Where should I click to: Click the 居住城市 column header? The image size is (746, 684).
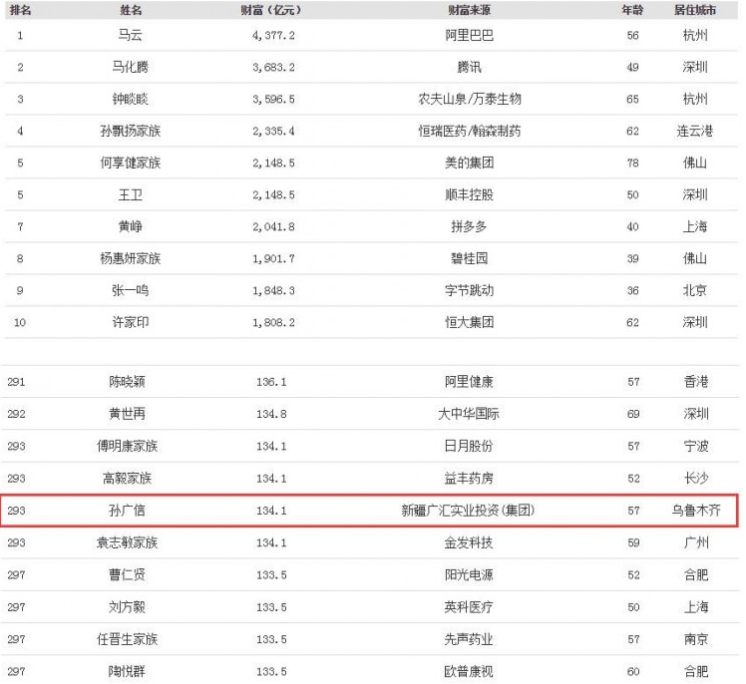click(695, 10)
